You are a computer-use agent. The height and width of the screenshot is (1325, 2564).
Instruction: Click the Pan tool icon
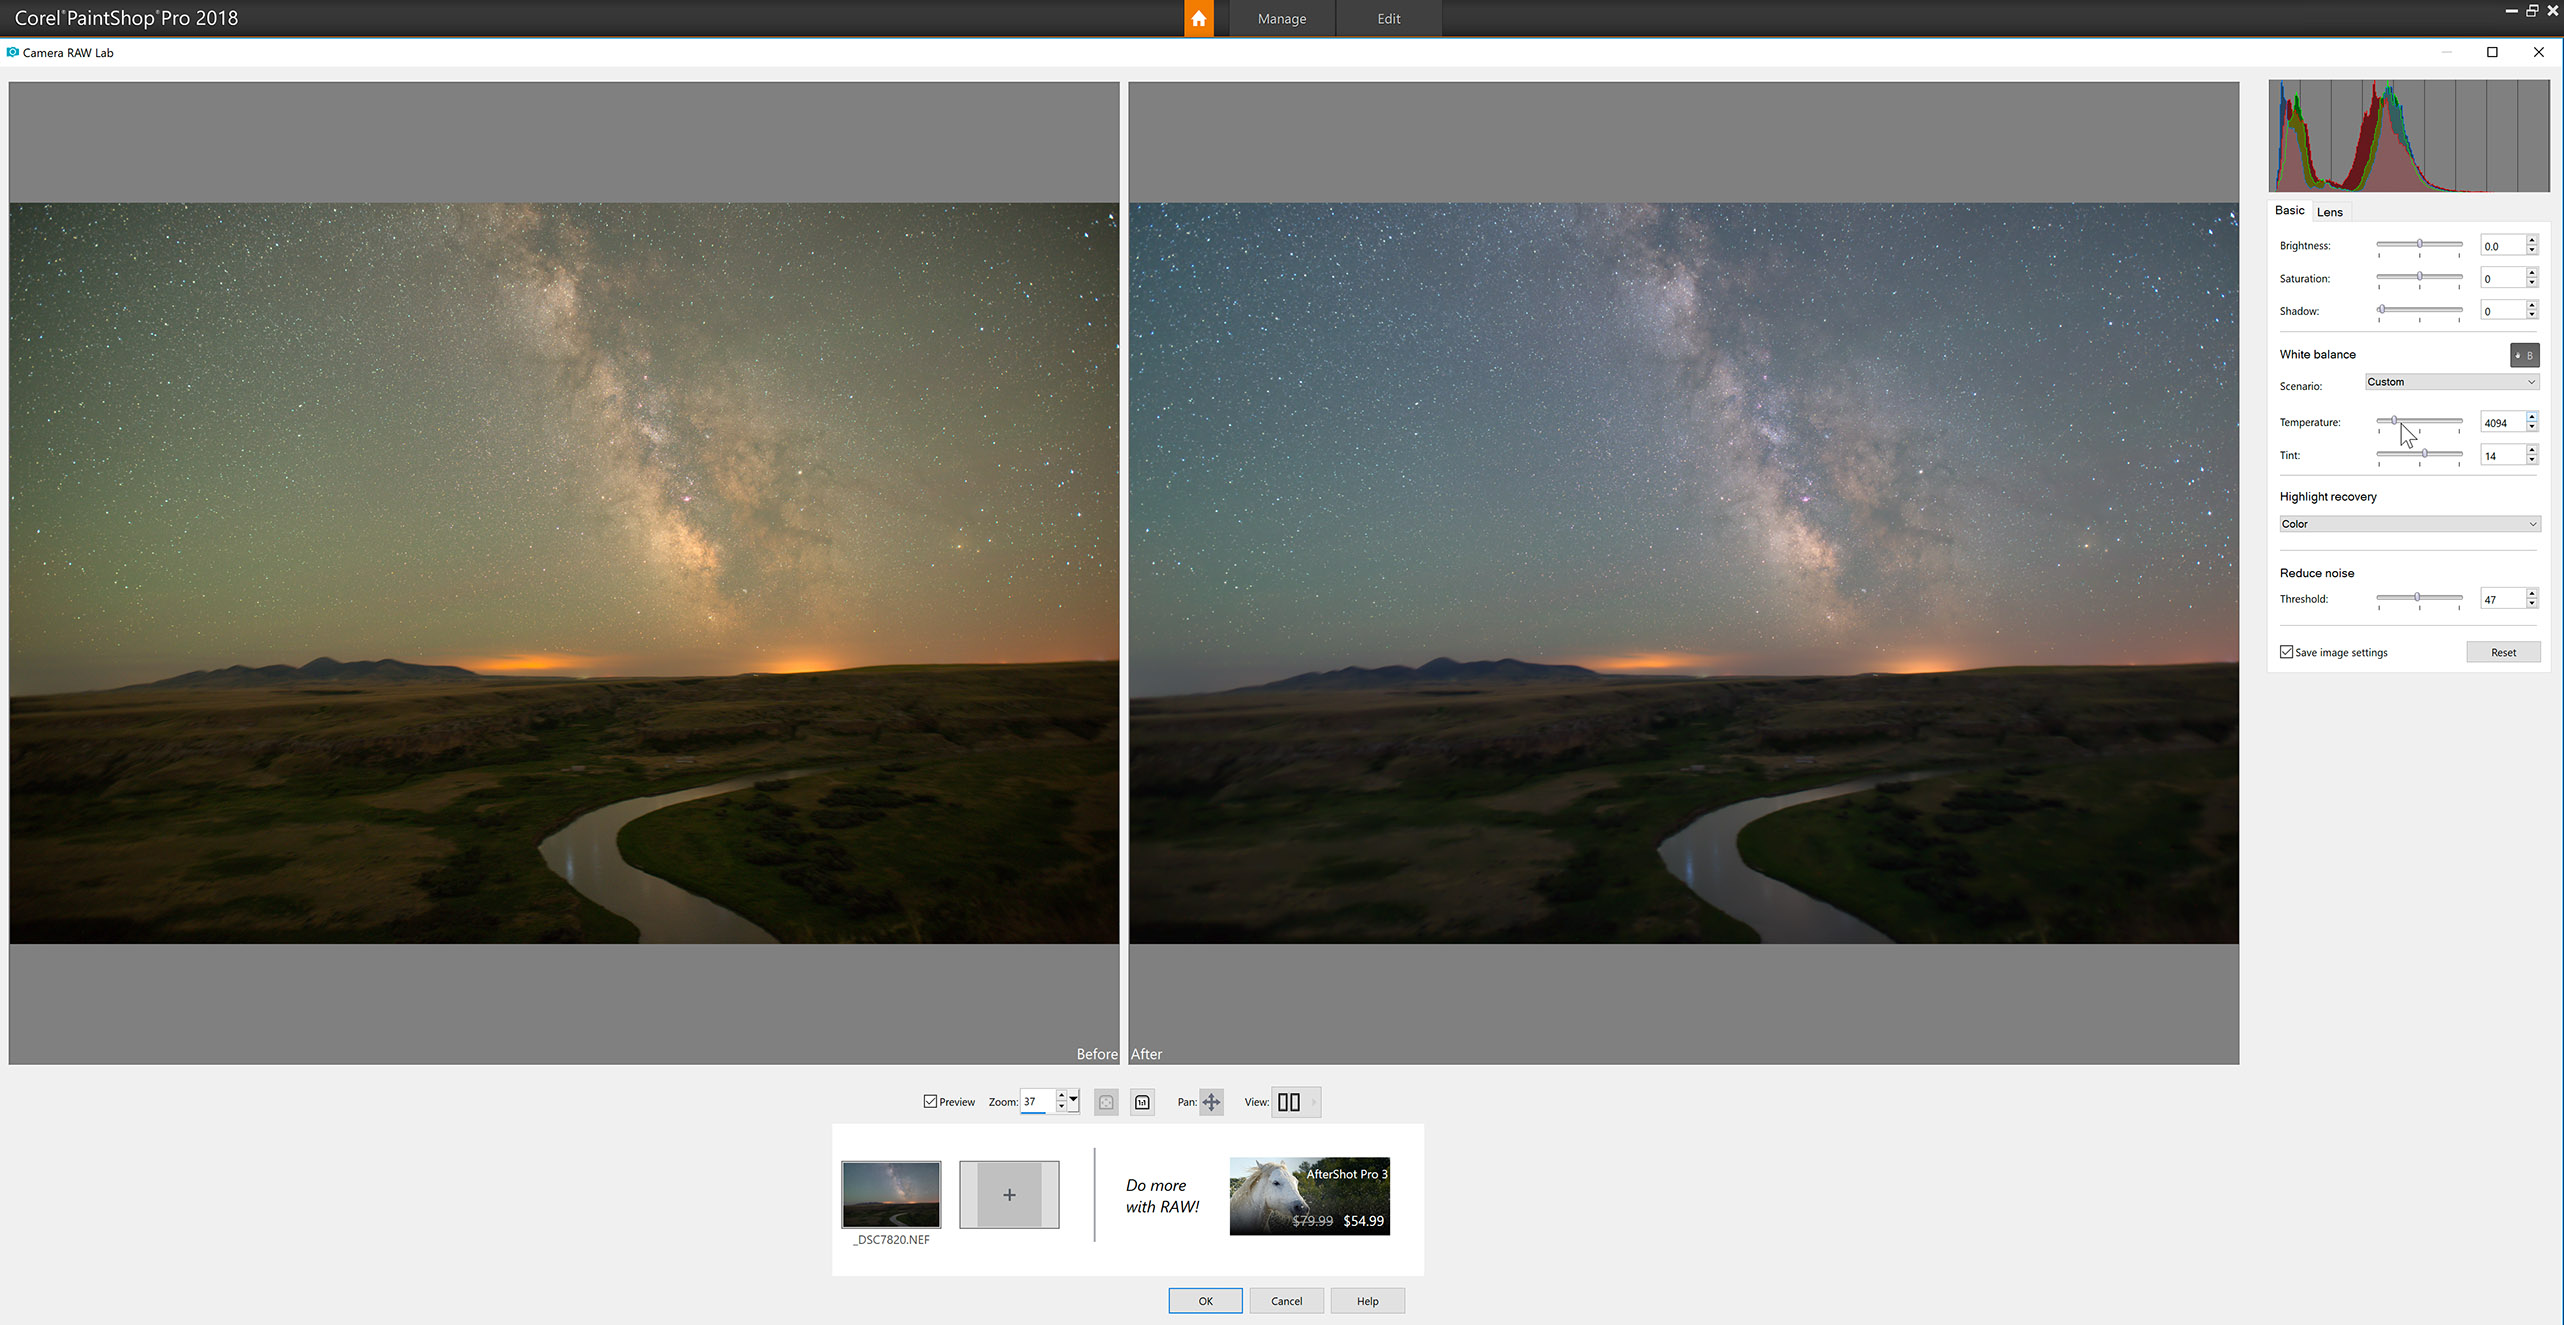pyautogui.click(x=1211, y=1102)
